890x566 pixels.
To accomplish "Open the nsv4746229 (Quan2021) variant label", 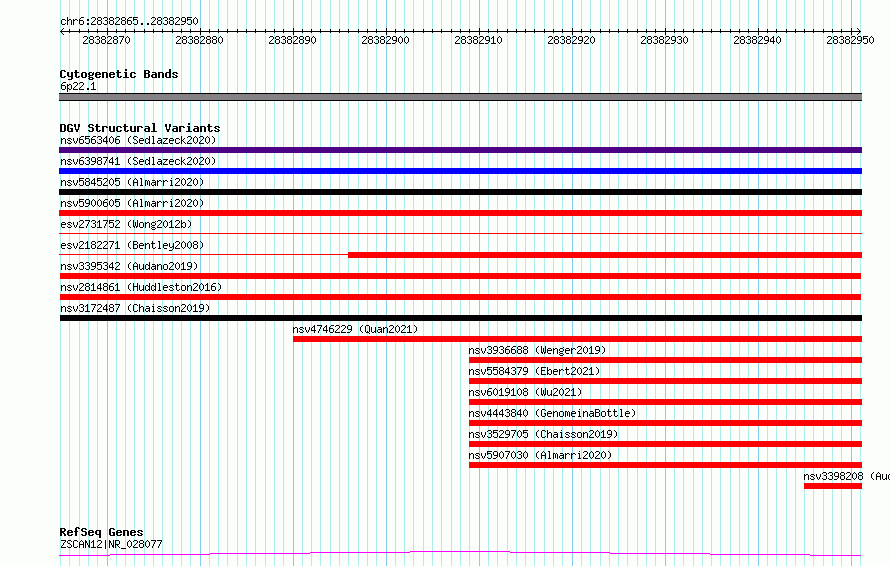I will [355, 329].
